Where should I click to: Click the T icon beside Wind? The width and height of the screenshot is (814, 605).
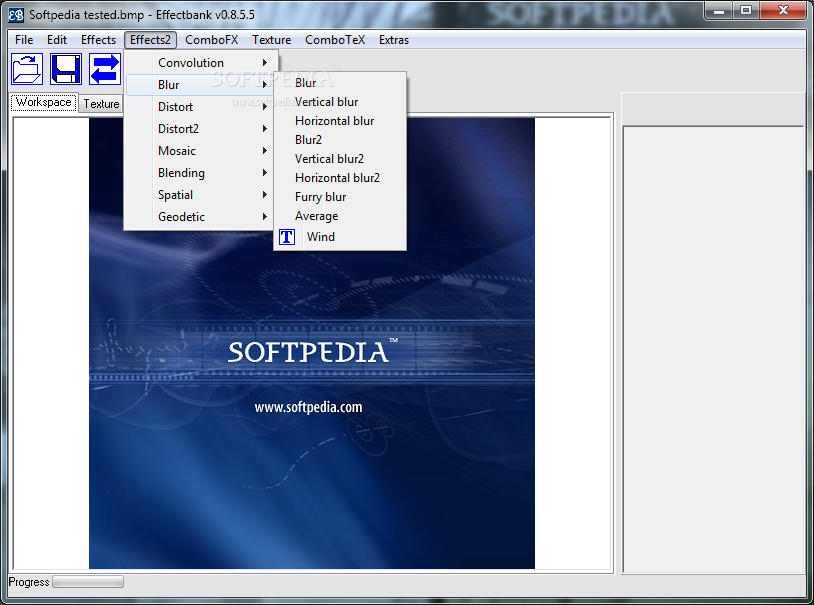click(x=287, y=237)
